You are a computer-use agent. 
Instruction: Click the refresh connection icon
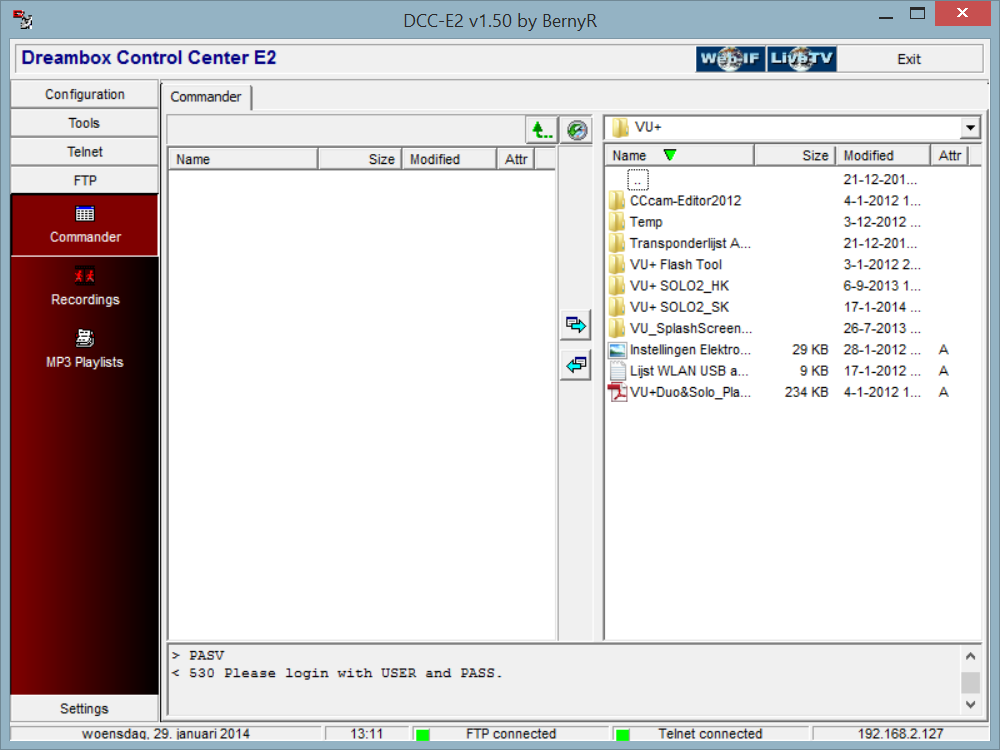coord(577,130)
